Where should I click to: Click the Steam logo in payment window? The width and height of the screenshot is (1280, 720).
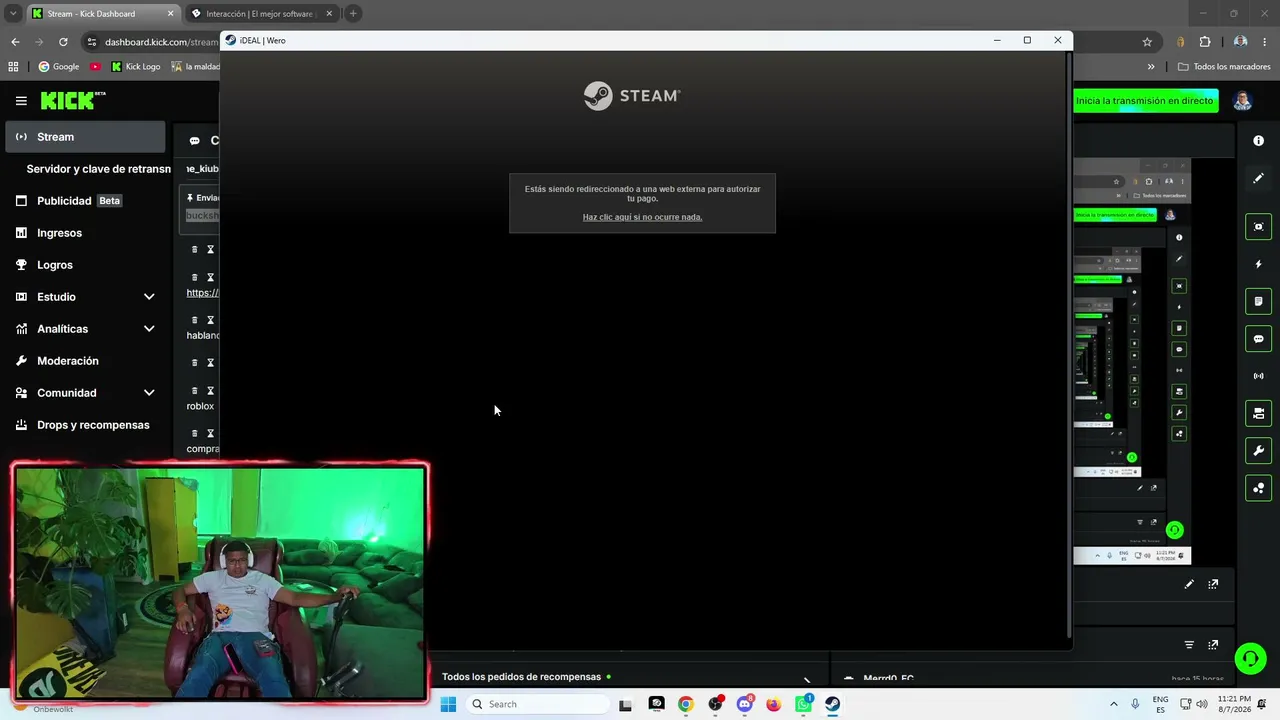632,96
